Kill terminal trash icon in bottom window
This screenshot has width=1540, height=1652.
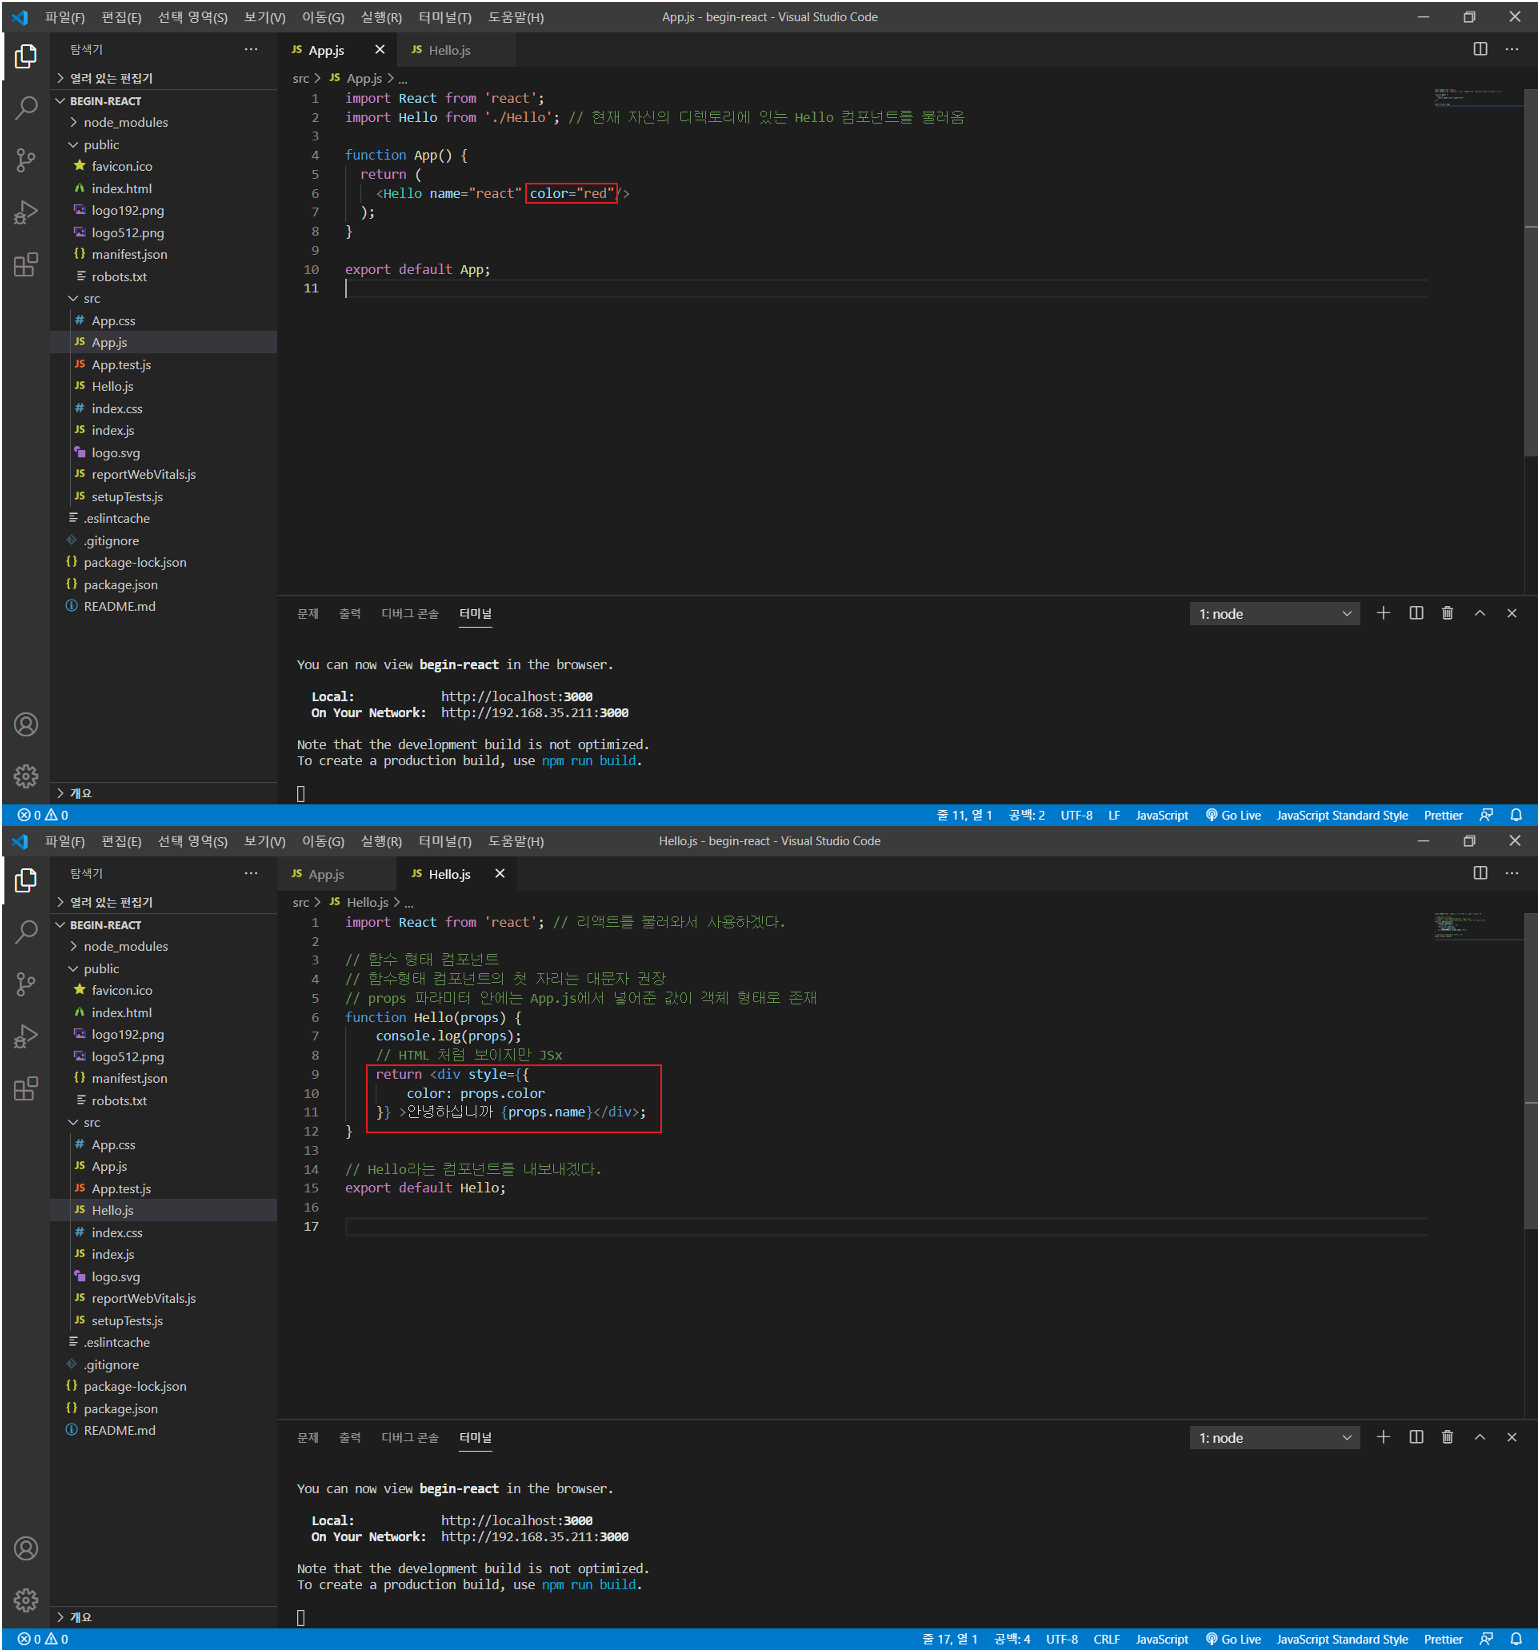tap(1448, 1437)
